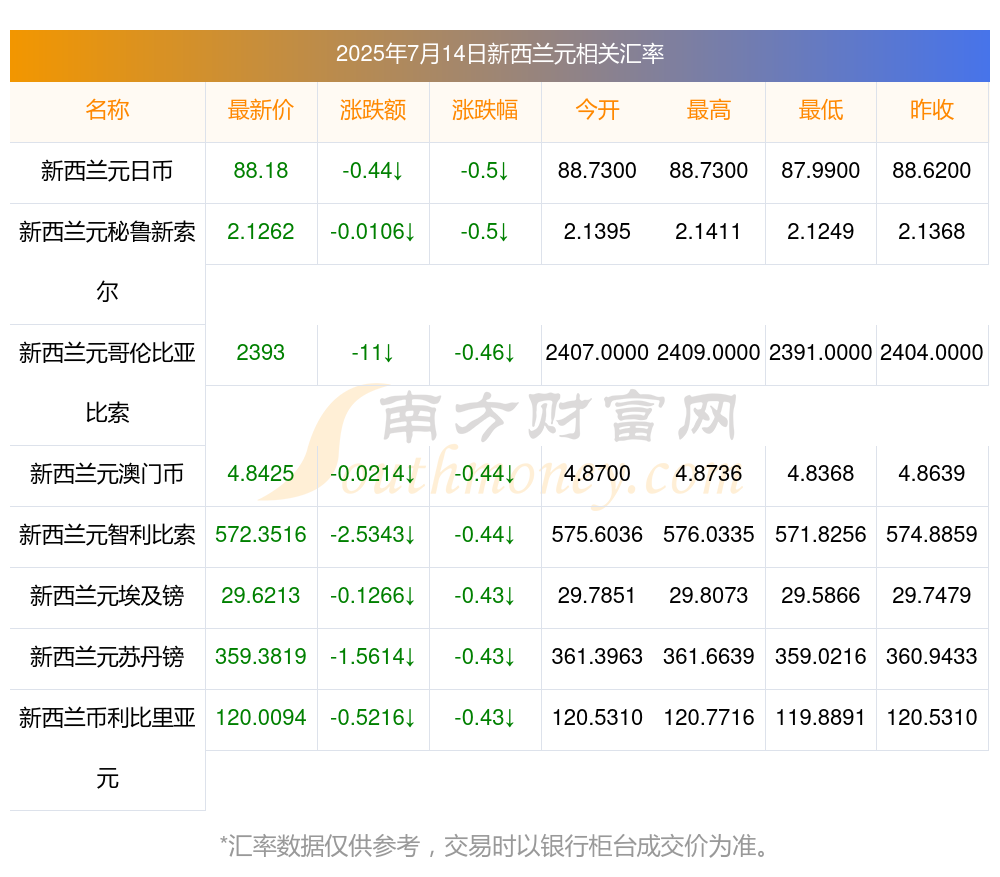Click the change amount -1.5614↓
This screenshot has height=877, width=1000.
click(373, 656)
